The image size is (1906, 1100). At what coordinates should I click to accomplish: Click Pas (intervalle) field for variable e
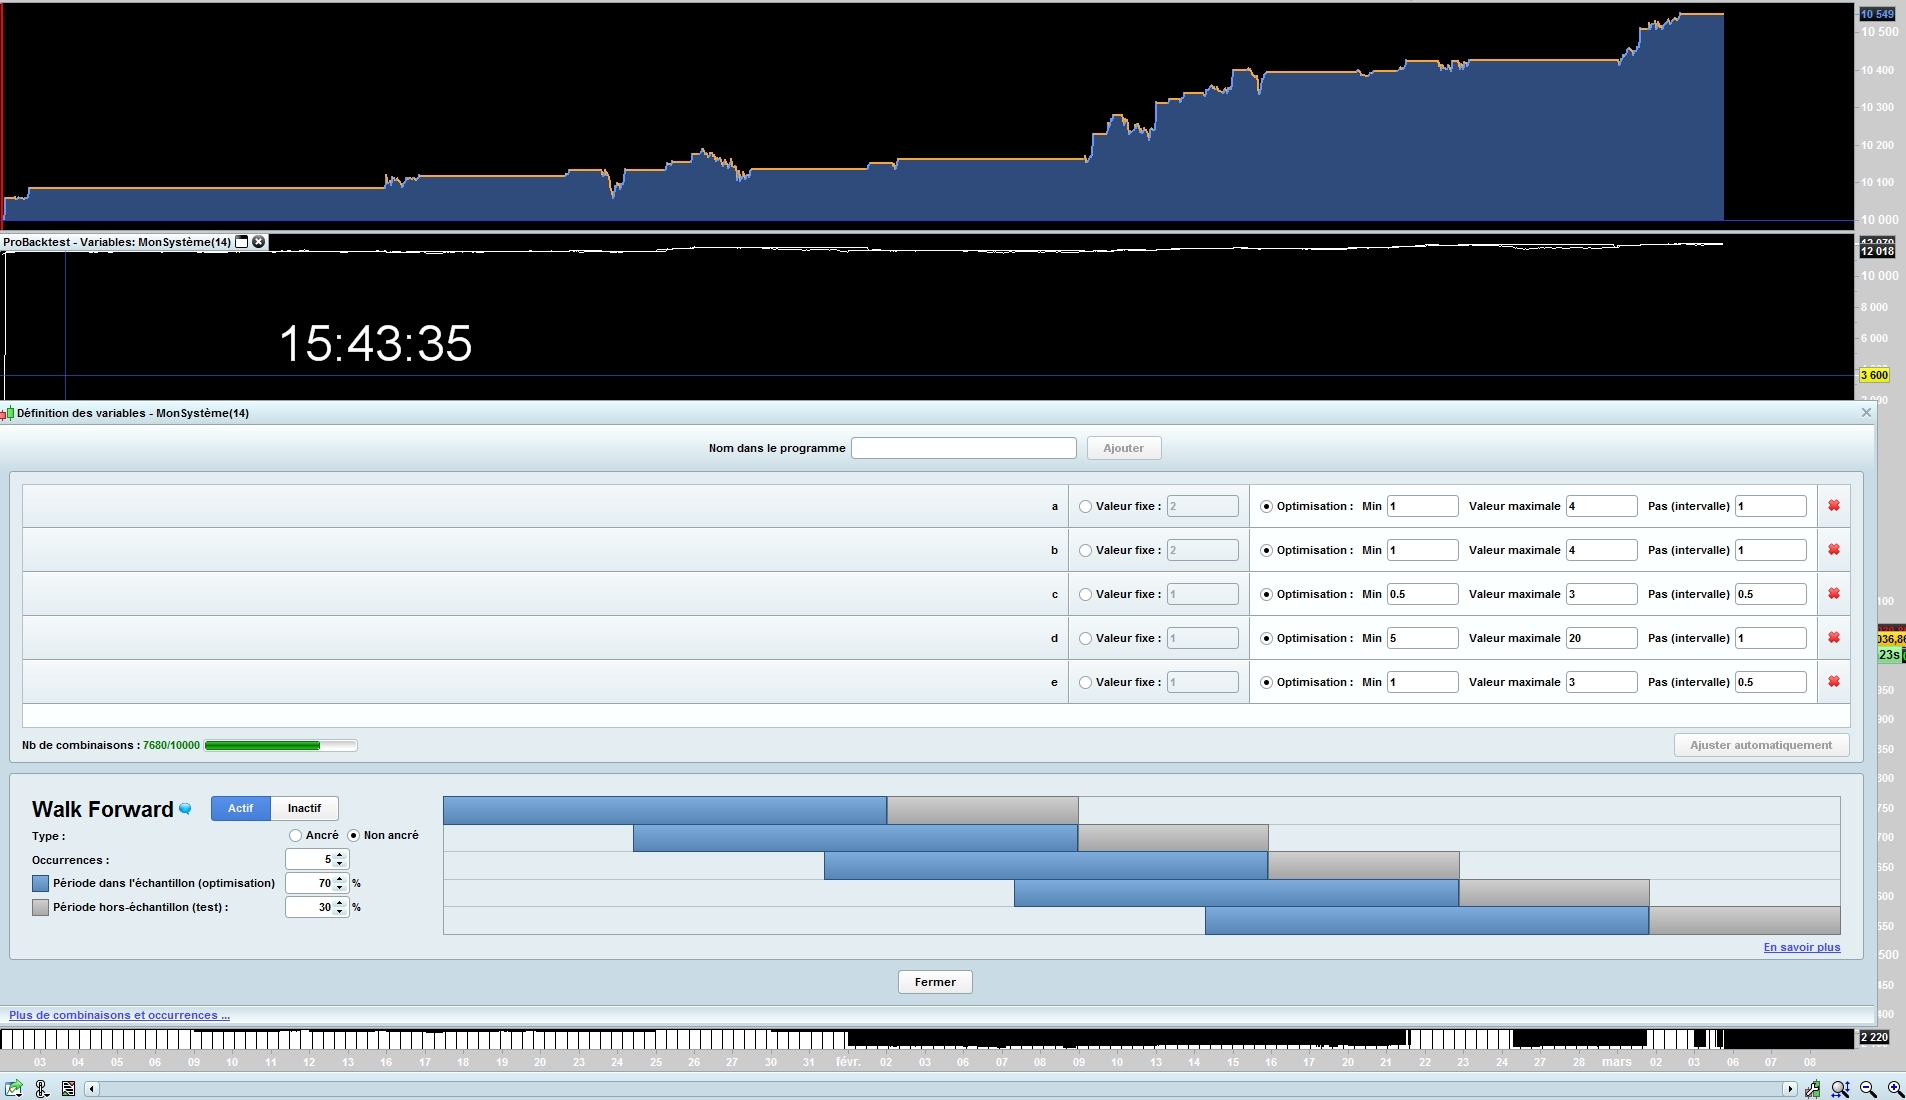pyautogui.click(x=1771, y=682)
